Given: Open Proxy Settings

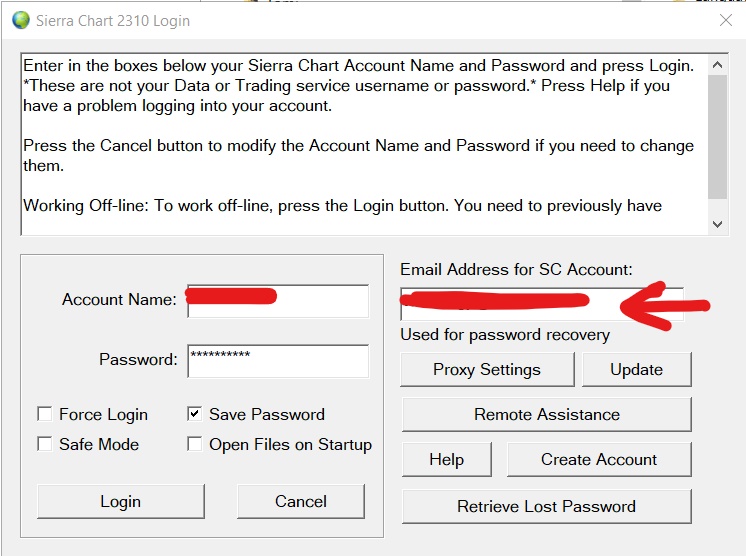Looking at the screenshot, I should [x=487, y=369].
